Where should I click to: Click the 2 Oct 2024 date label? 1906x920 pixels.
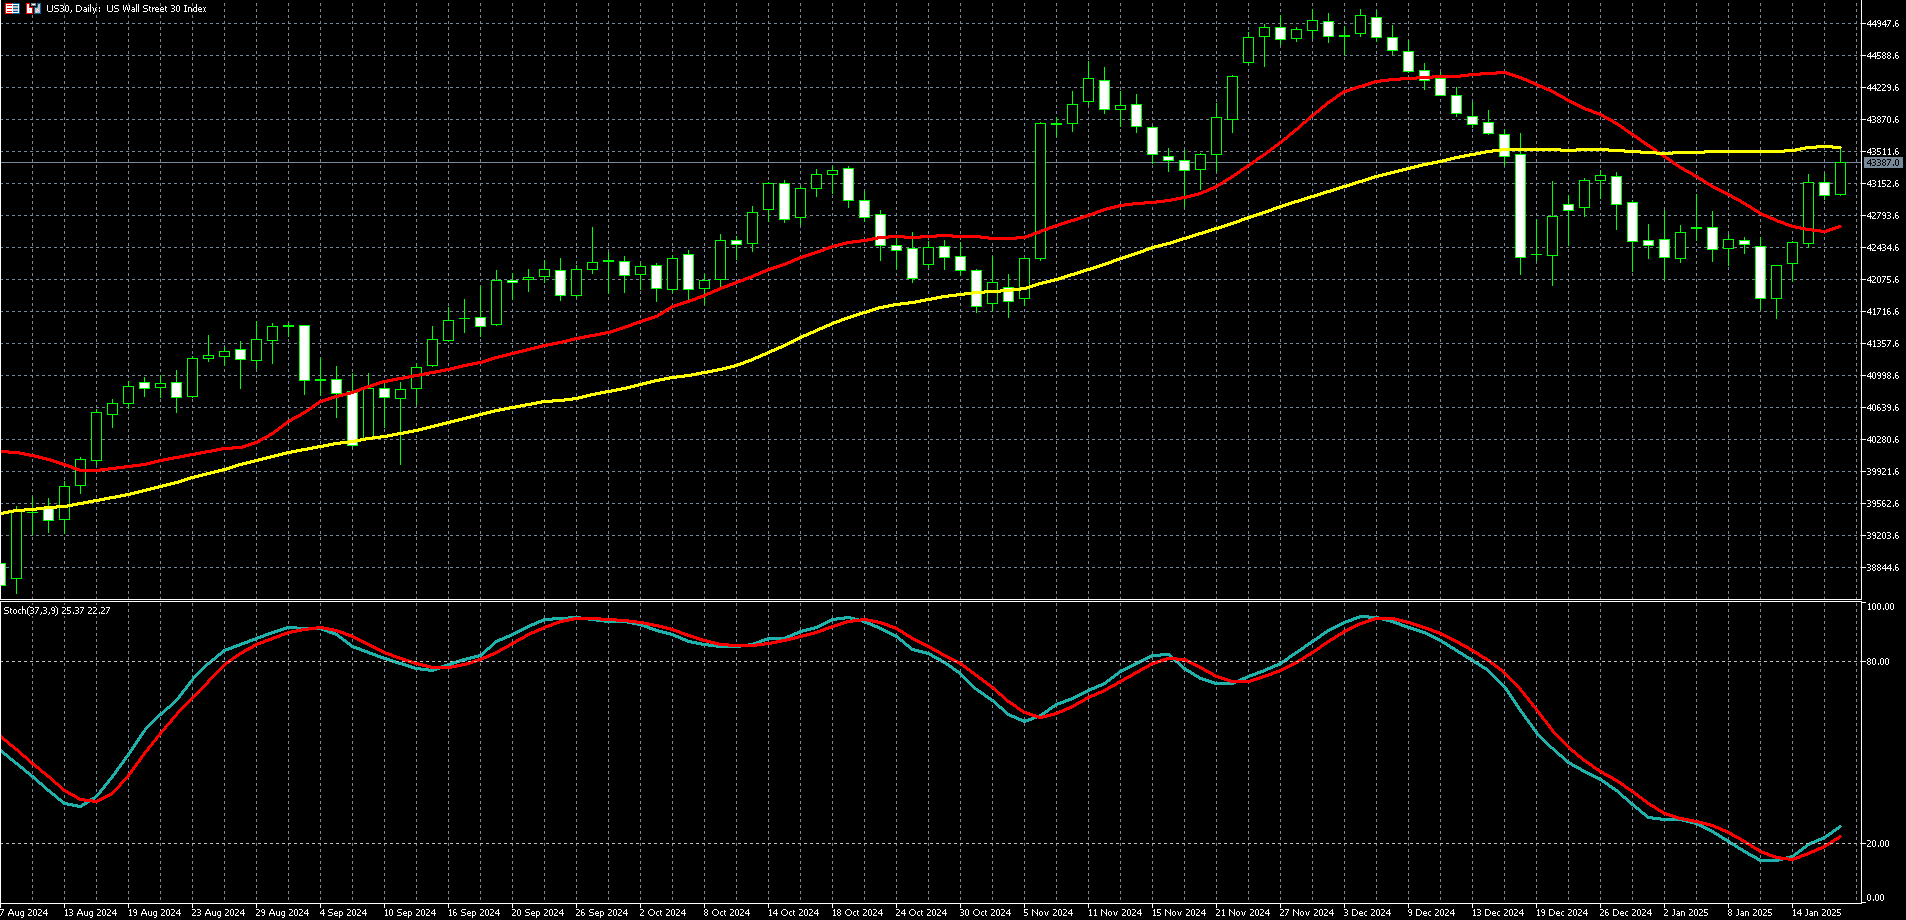coord(664,912)
